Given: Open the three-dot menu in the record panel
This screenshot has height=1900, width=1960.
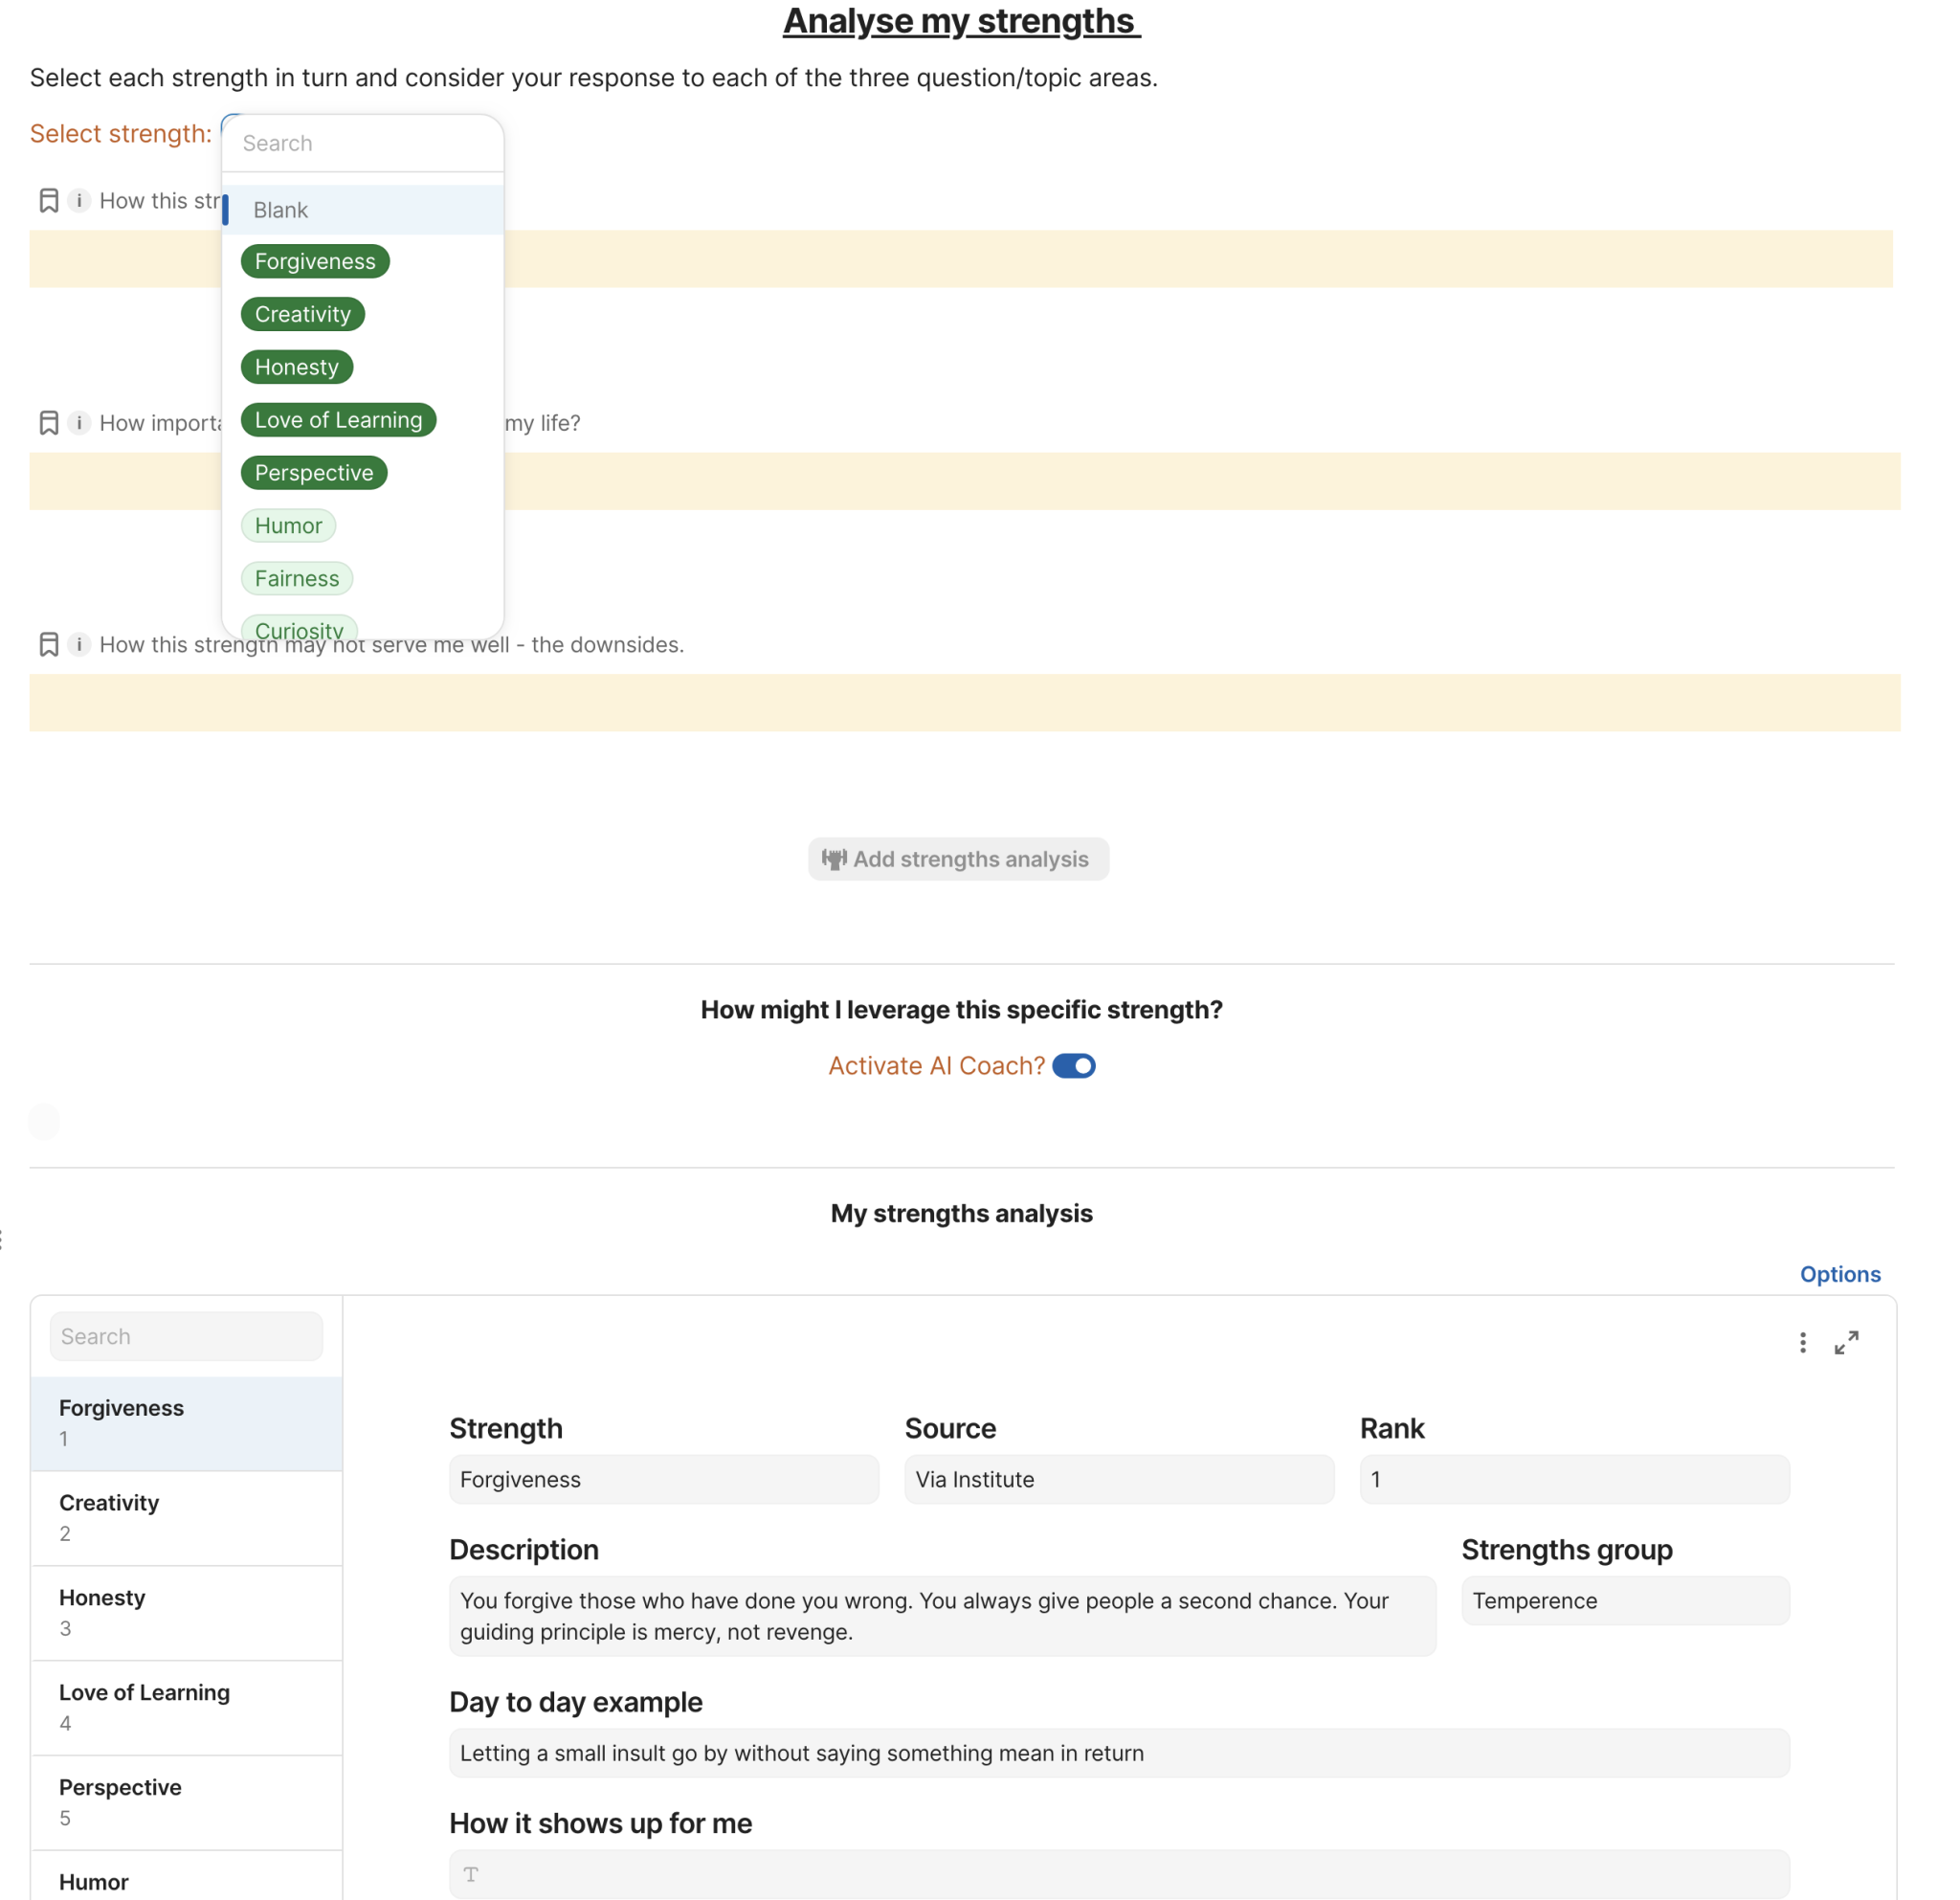Looking at the screenshot, I should pyautogui.click(x=1803, y=1343).
